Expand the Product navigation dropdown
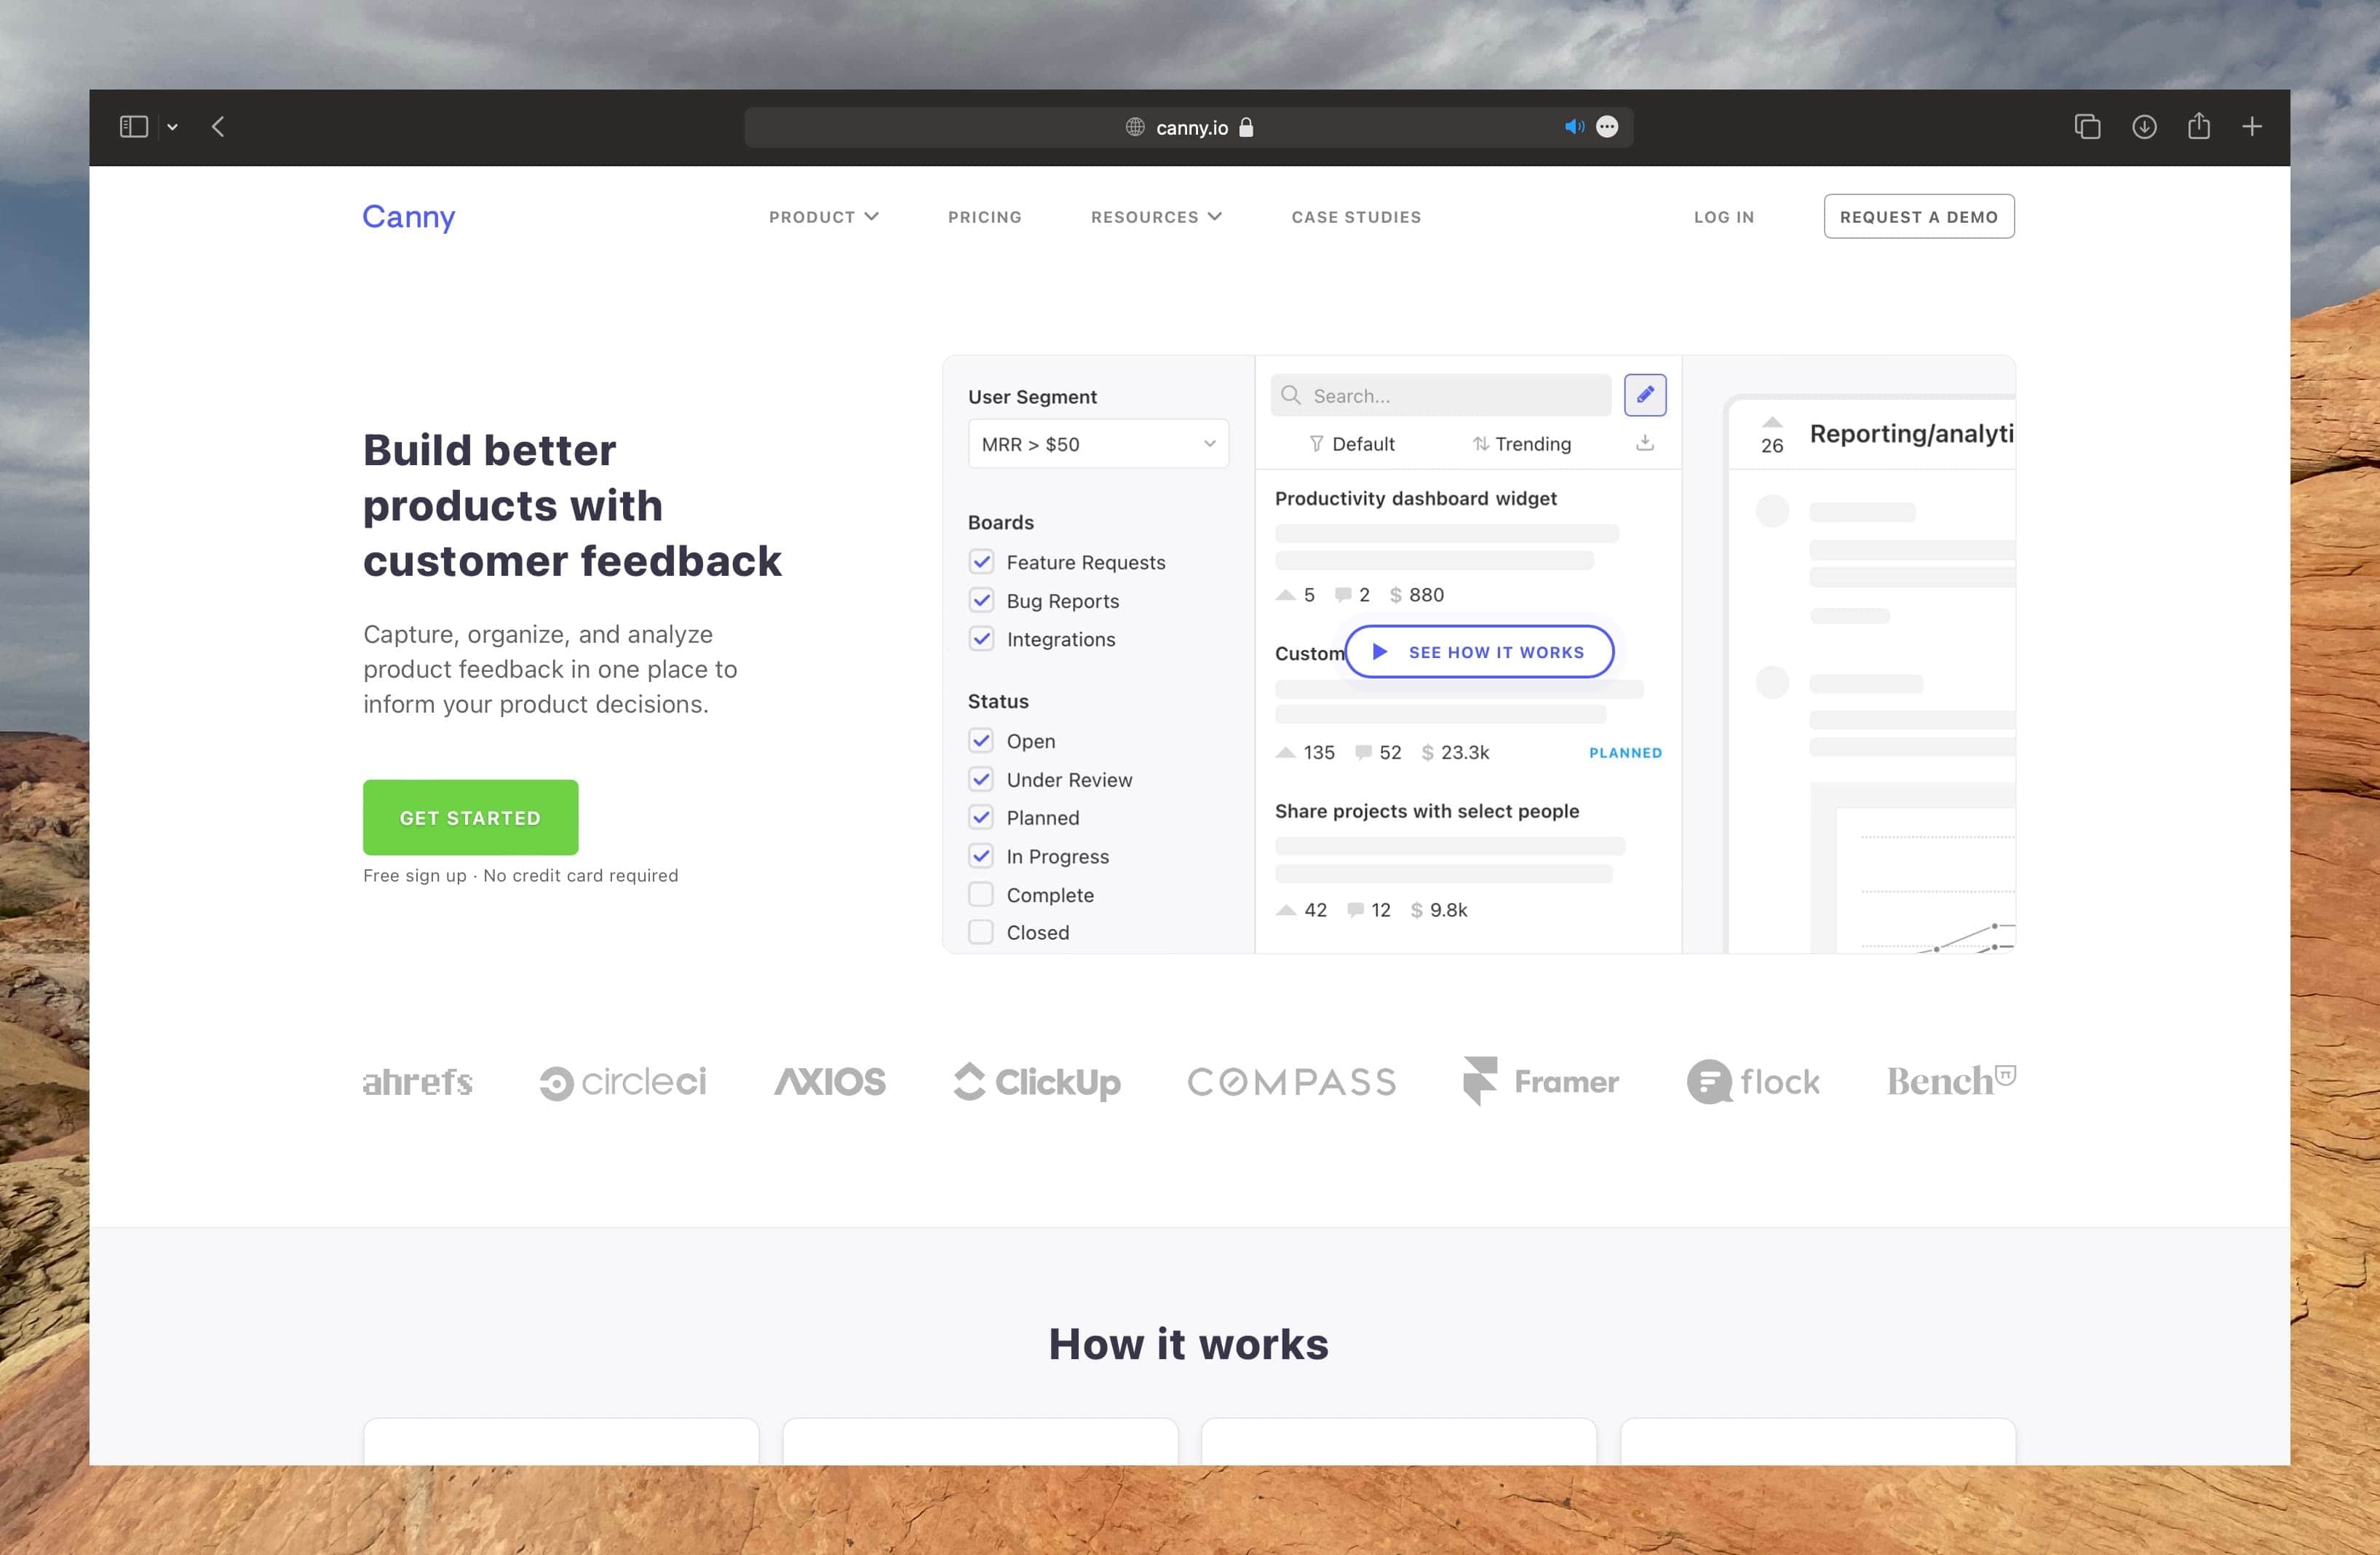This screenshot has height=1555, width=2380. coord(823,216)
